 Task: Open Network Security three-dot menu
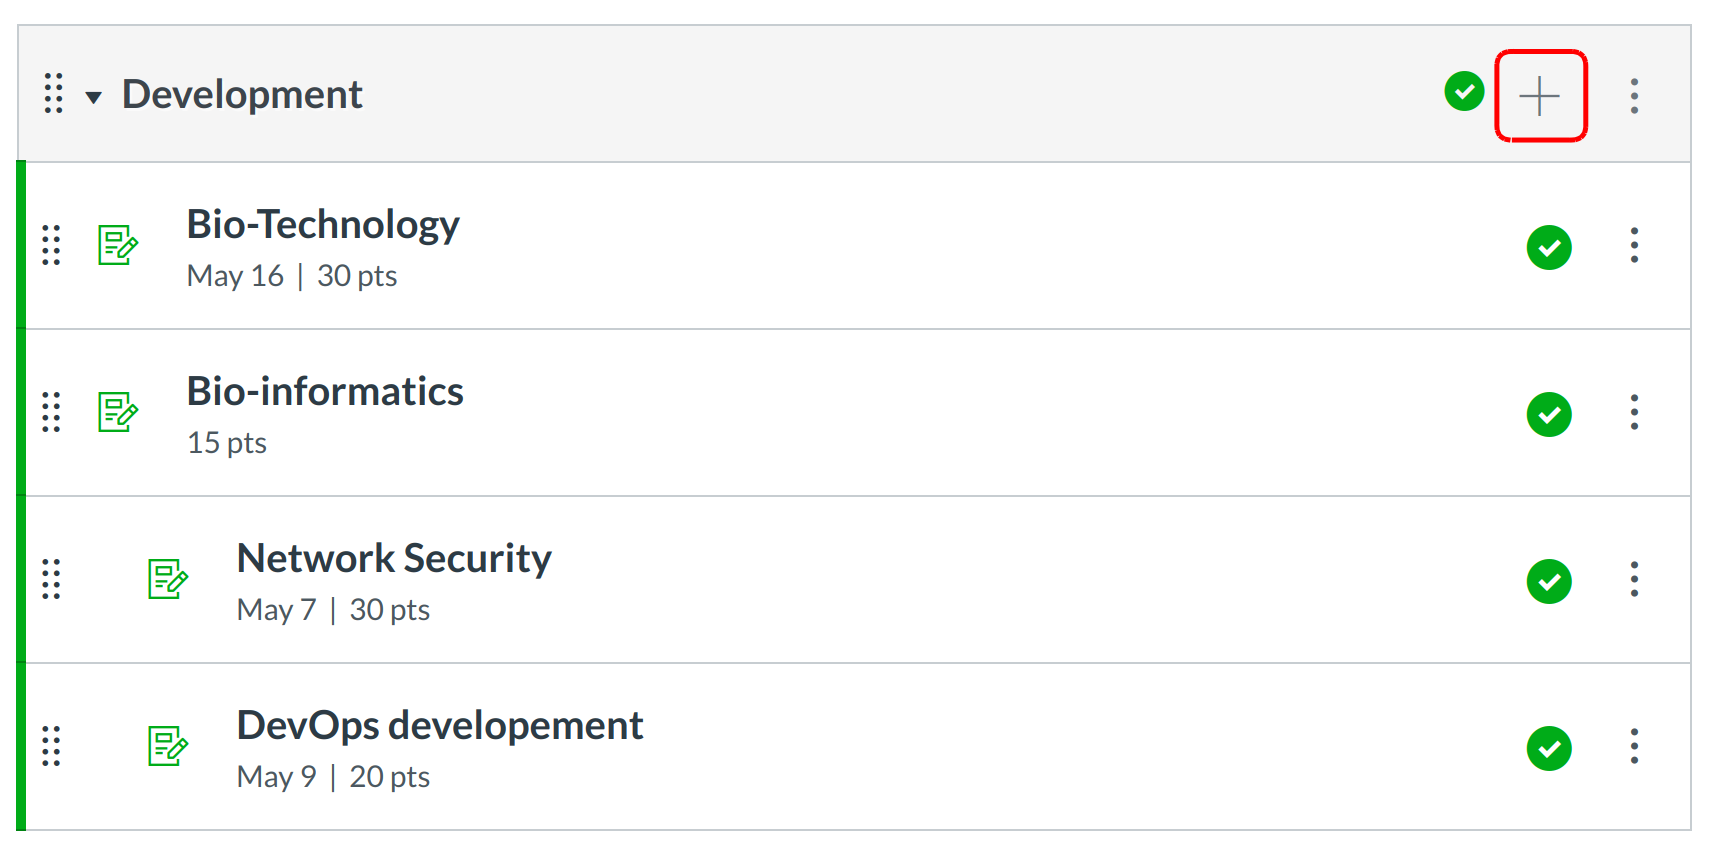1634,579
